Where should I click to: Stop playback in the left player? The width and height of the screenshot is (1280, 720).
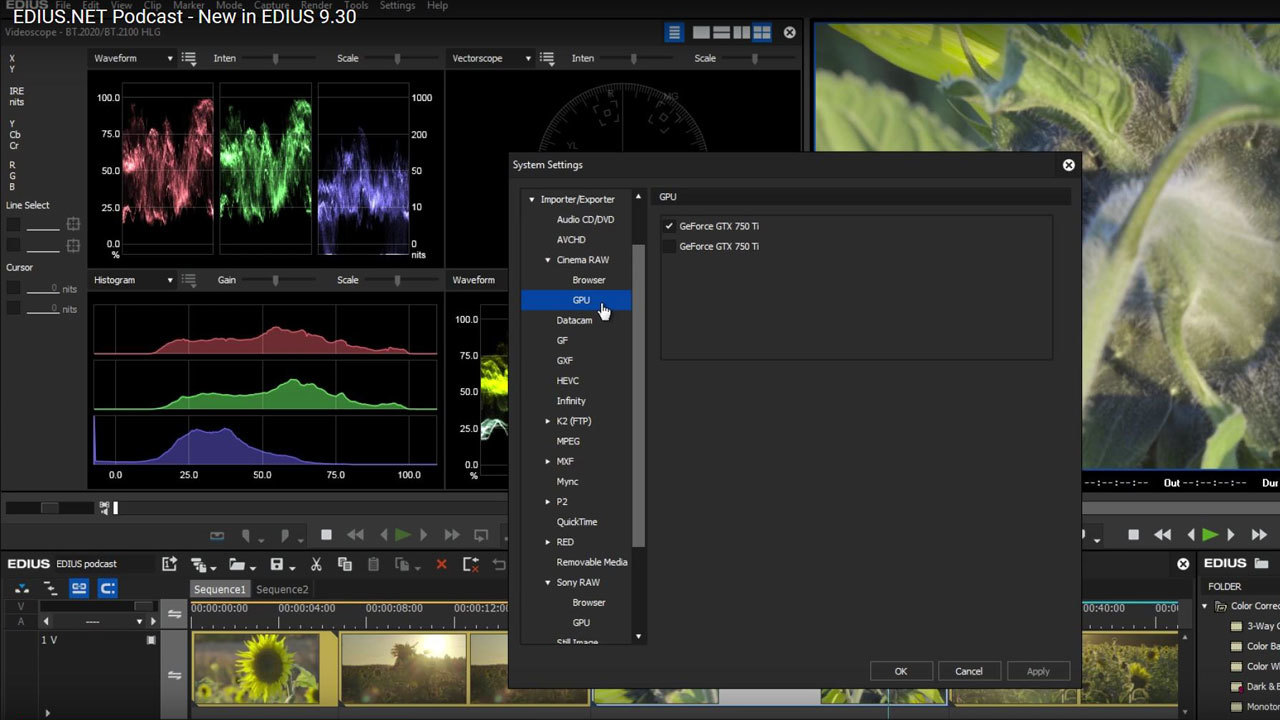(326, 535)
